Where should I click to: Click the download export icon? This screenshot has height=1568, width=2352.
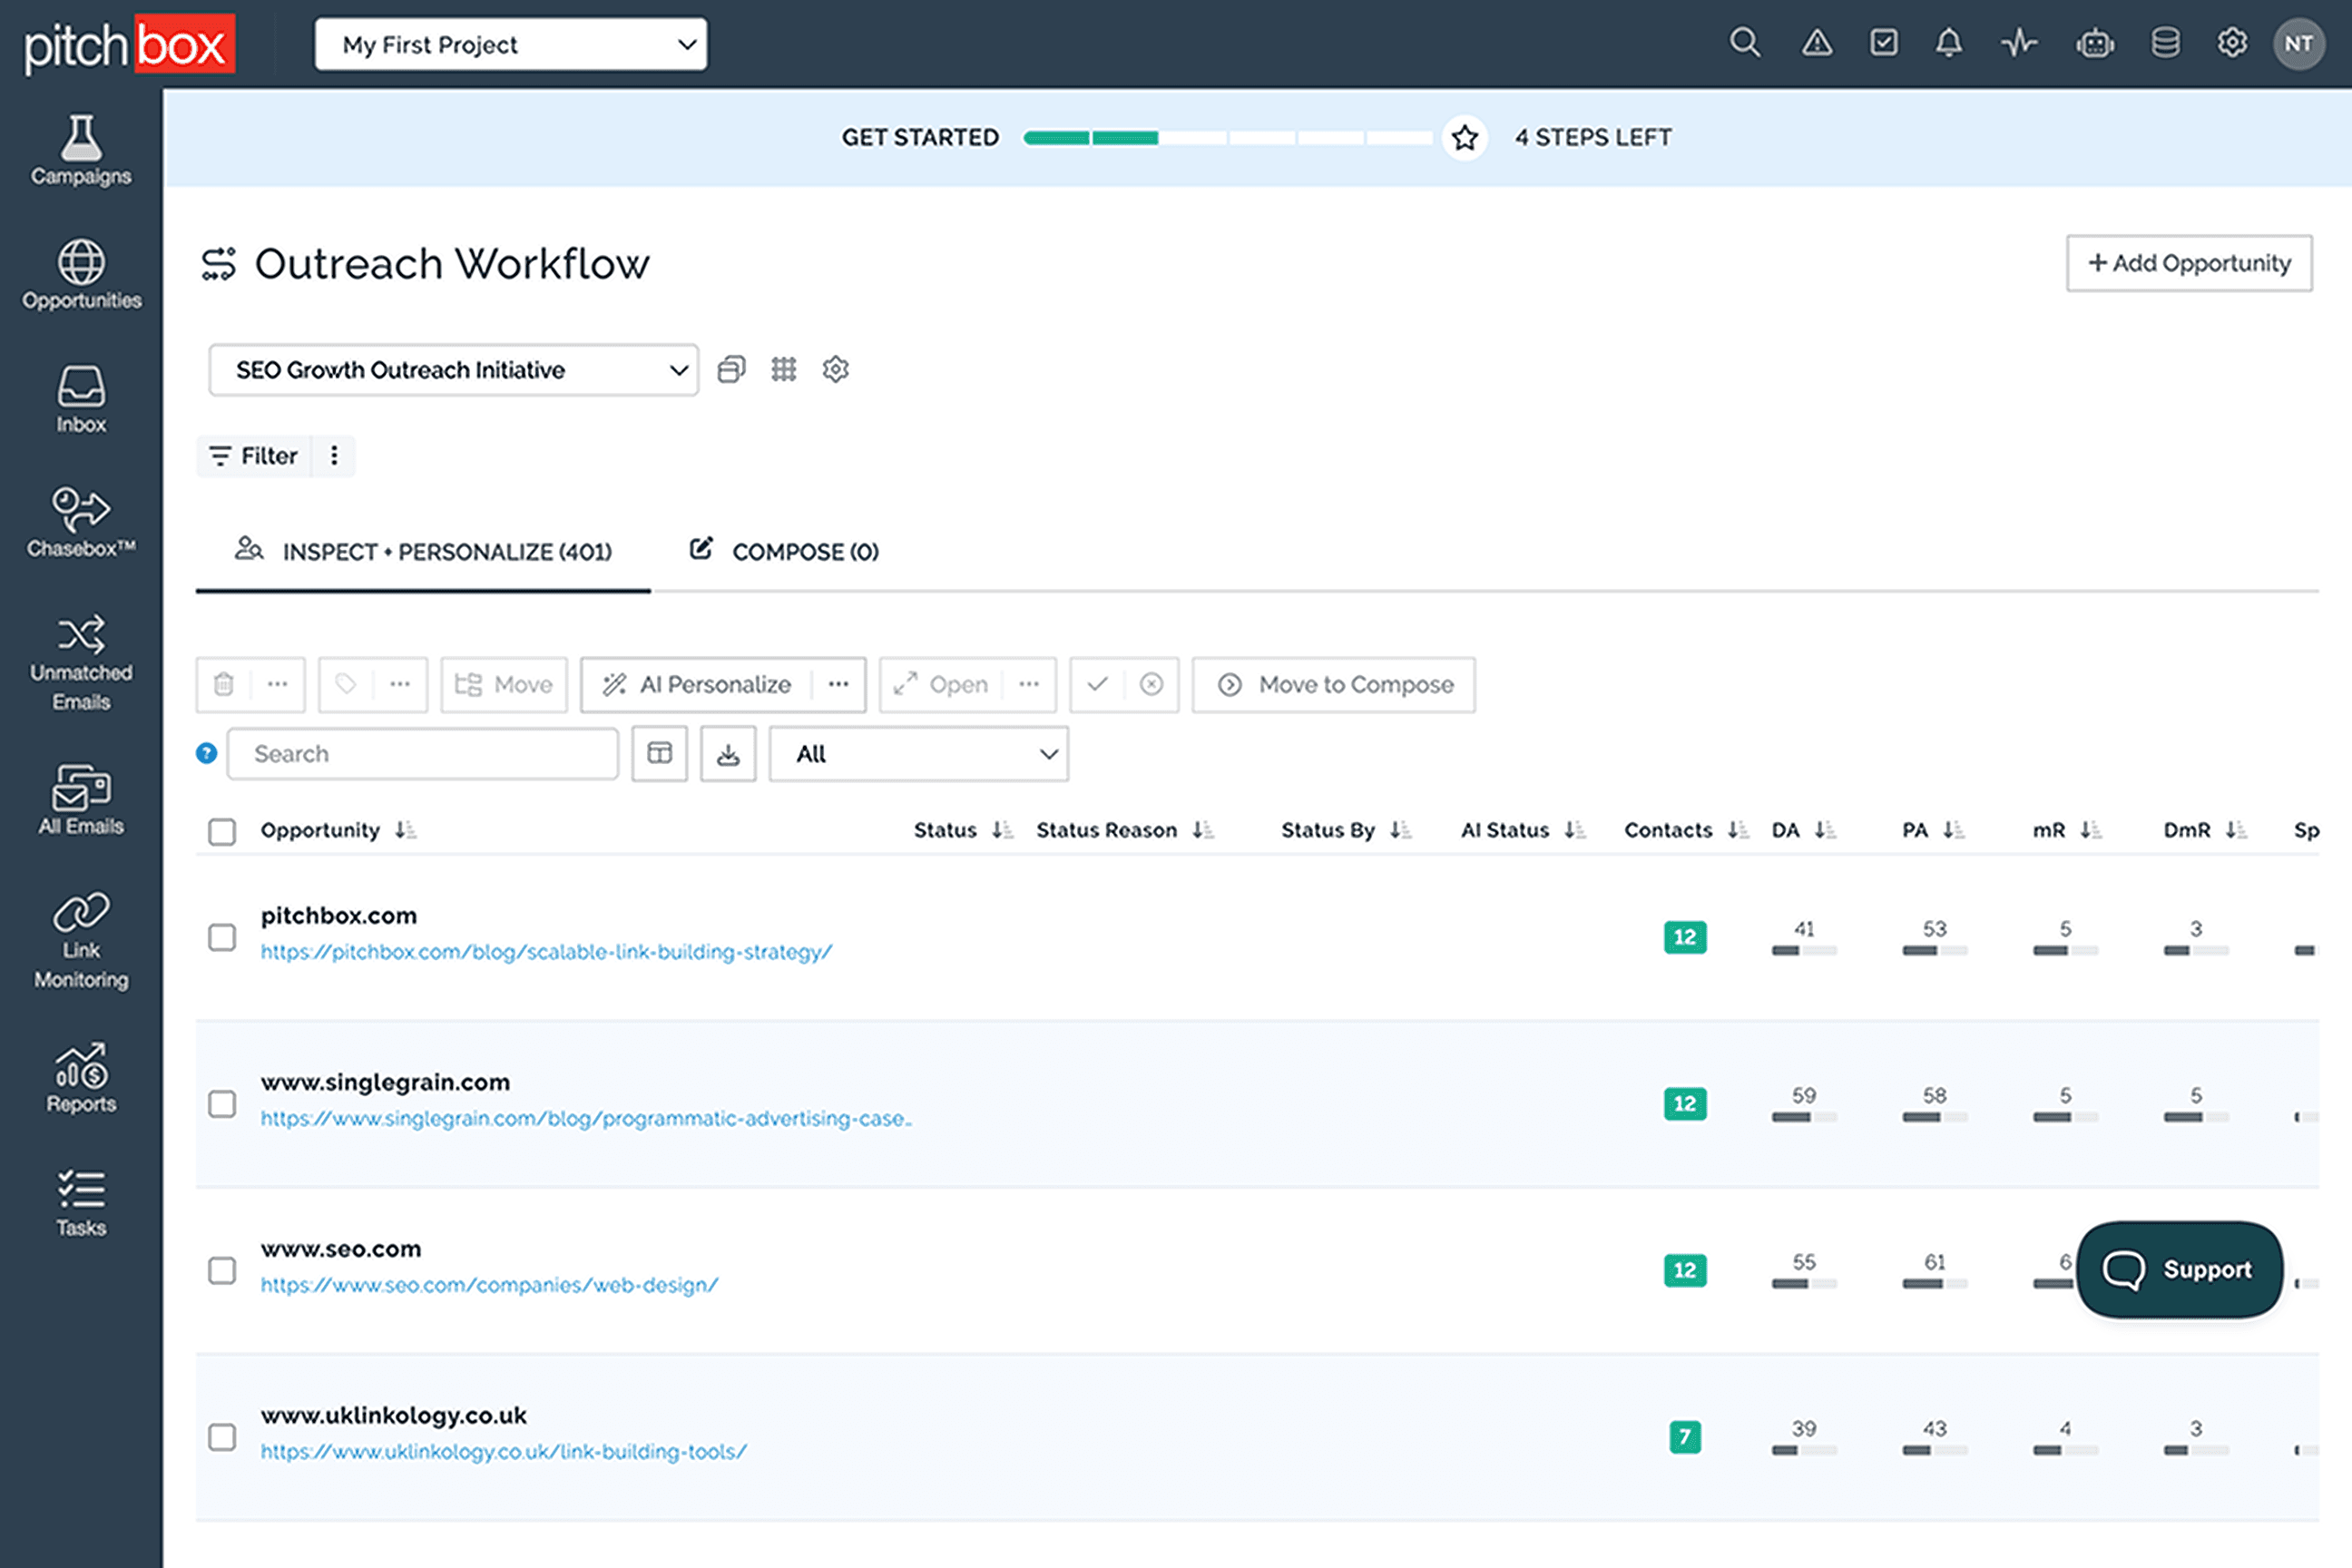pos(728,754)
